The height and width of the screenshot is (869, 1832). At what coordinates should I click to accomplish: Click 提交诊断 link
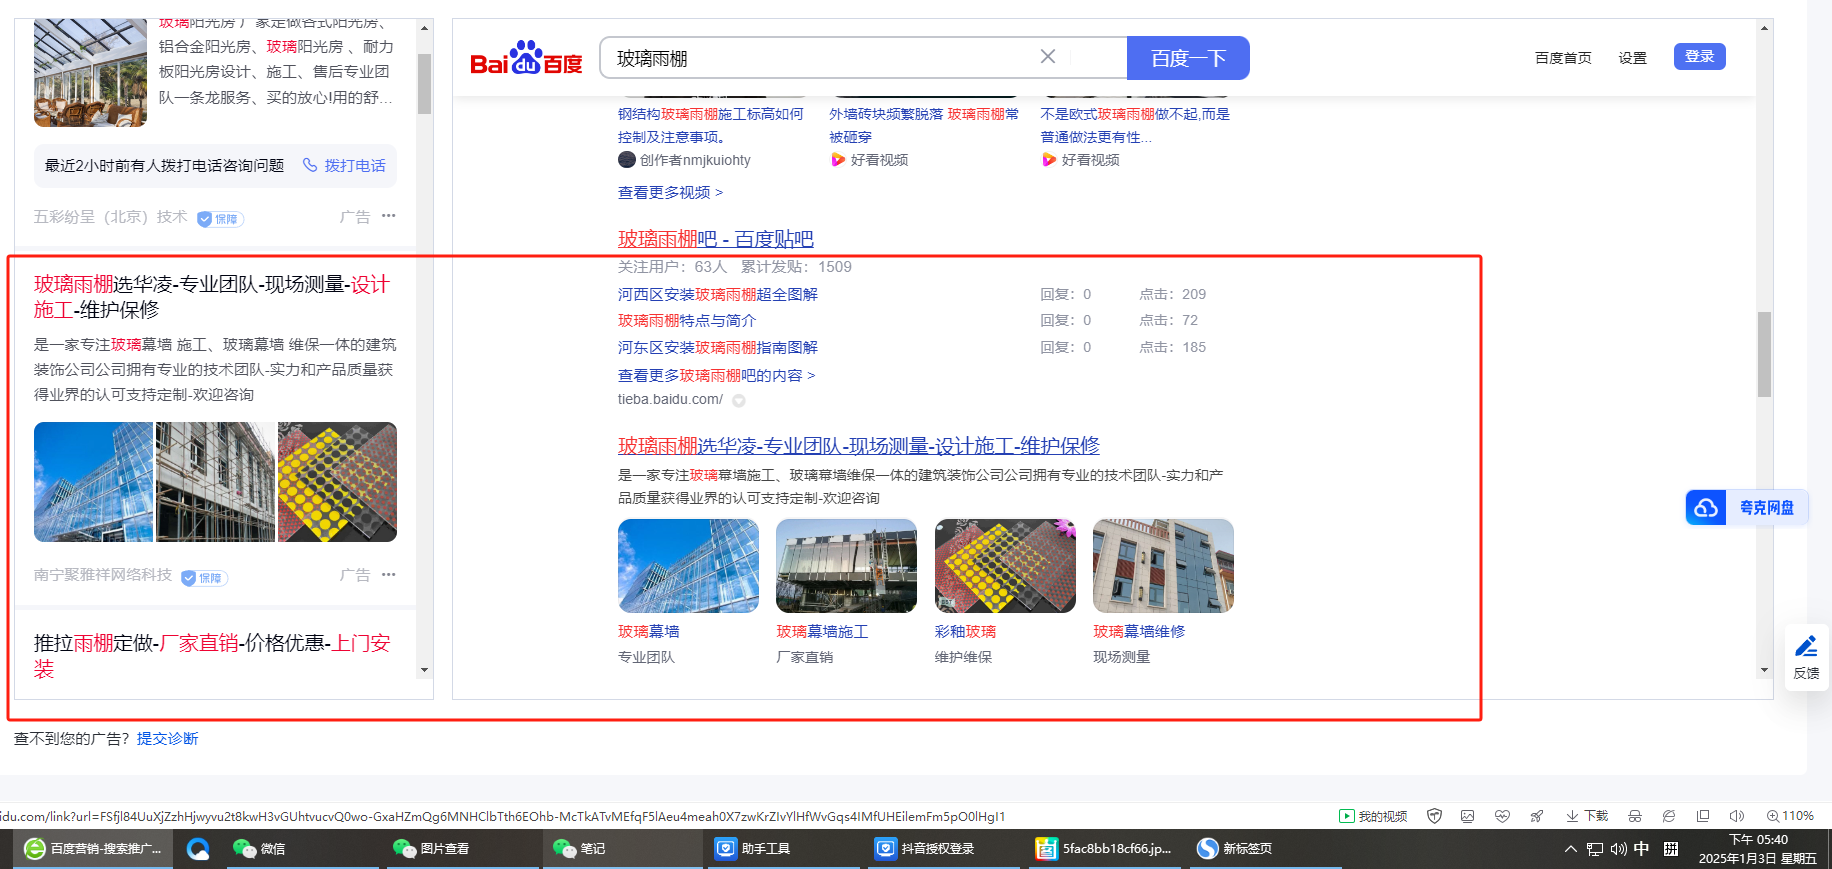point(167,738)
